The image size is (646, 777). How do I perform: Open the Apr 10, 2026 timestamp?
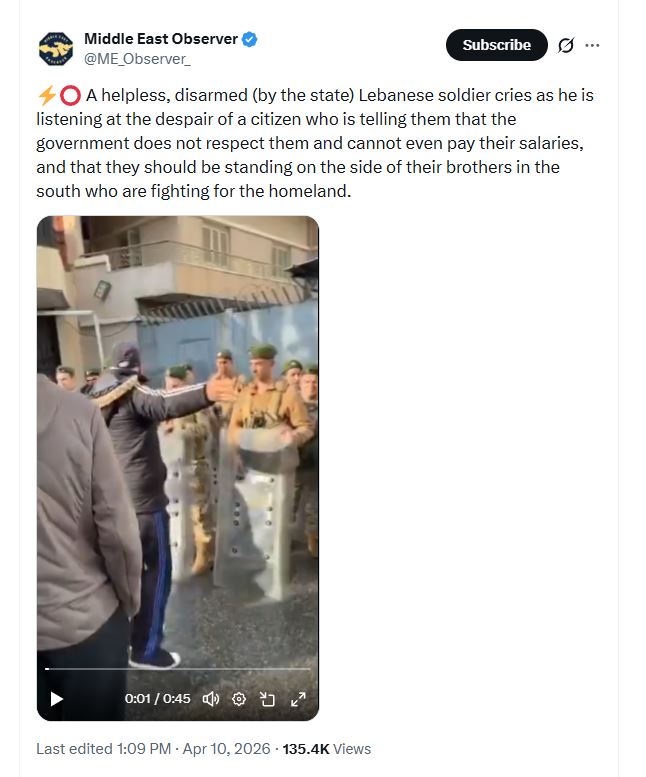226,749
